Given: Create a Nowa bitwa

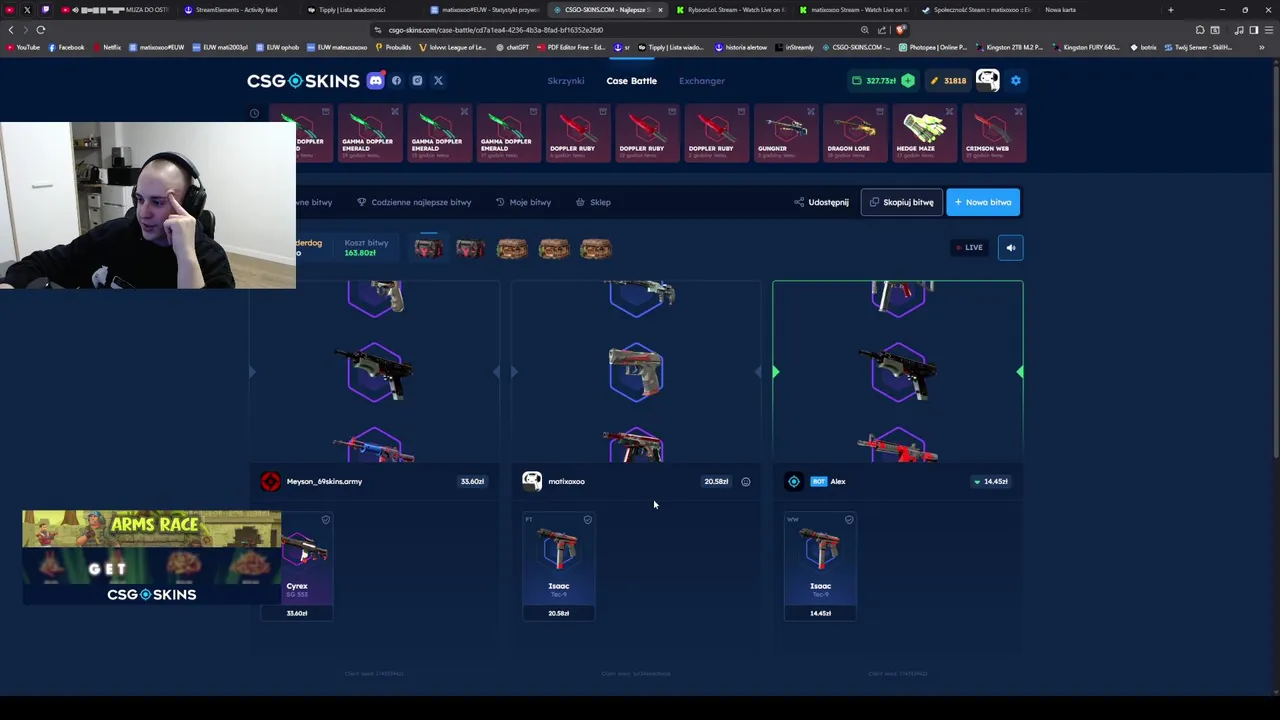Looking at the screenshot, I should 983,202.
